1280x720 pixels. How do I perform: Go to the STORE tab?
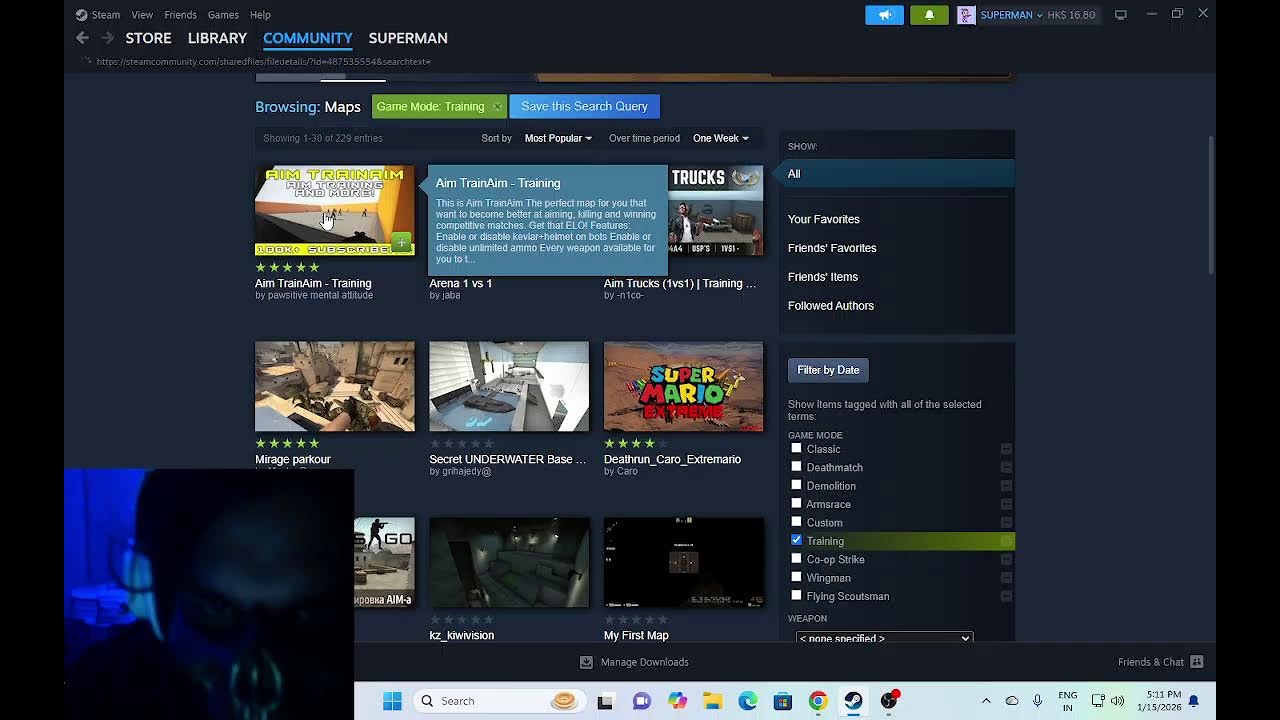tap(148, 38)
